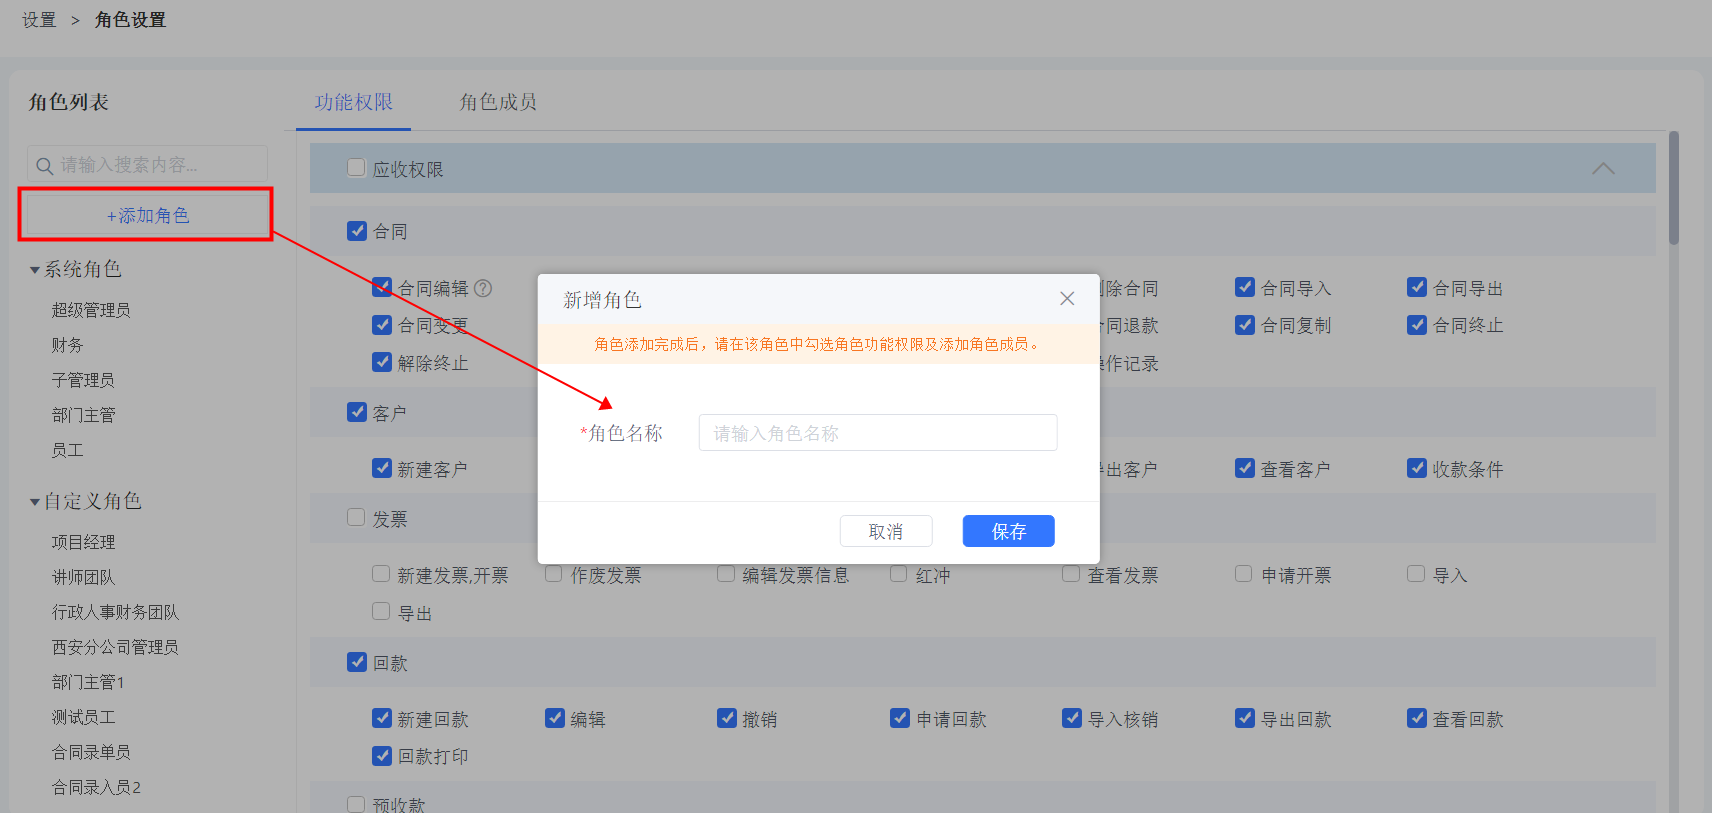Collapse the 系统角色 tree group
The image size is (1712, 813).
coord(35,270)
